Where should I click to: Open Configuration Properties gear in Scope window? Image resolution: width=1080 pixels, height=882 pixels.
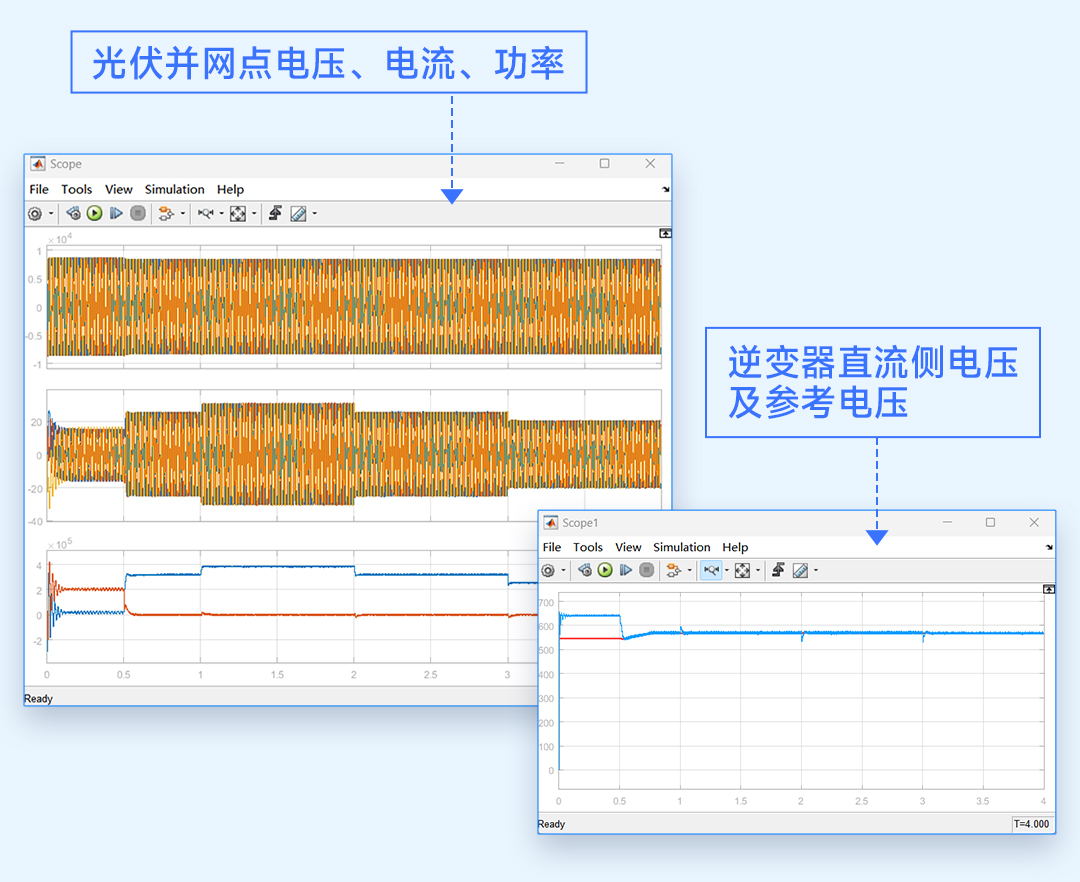(34, 214)
